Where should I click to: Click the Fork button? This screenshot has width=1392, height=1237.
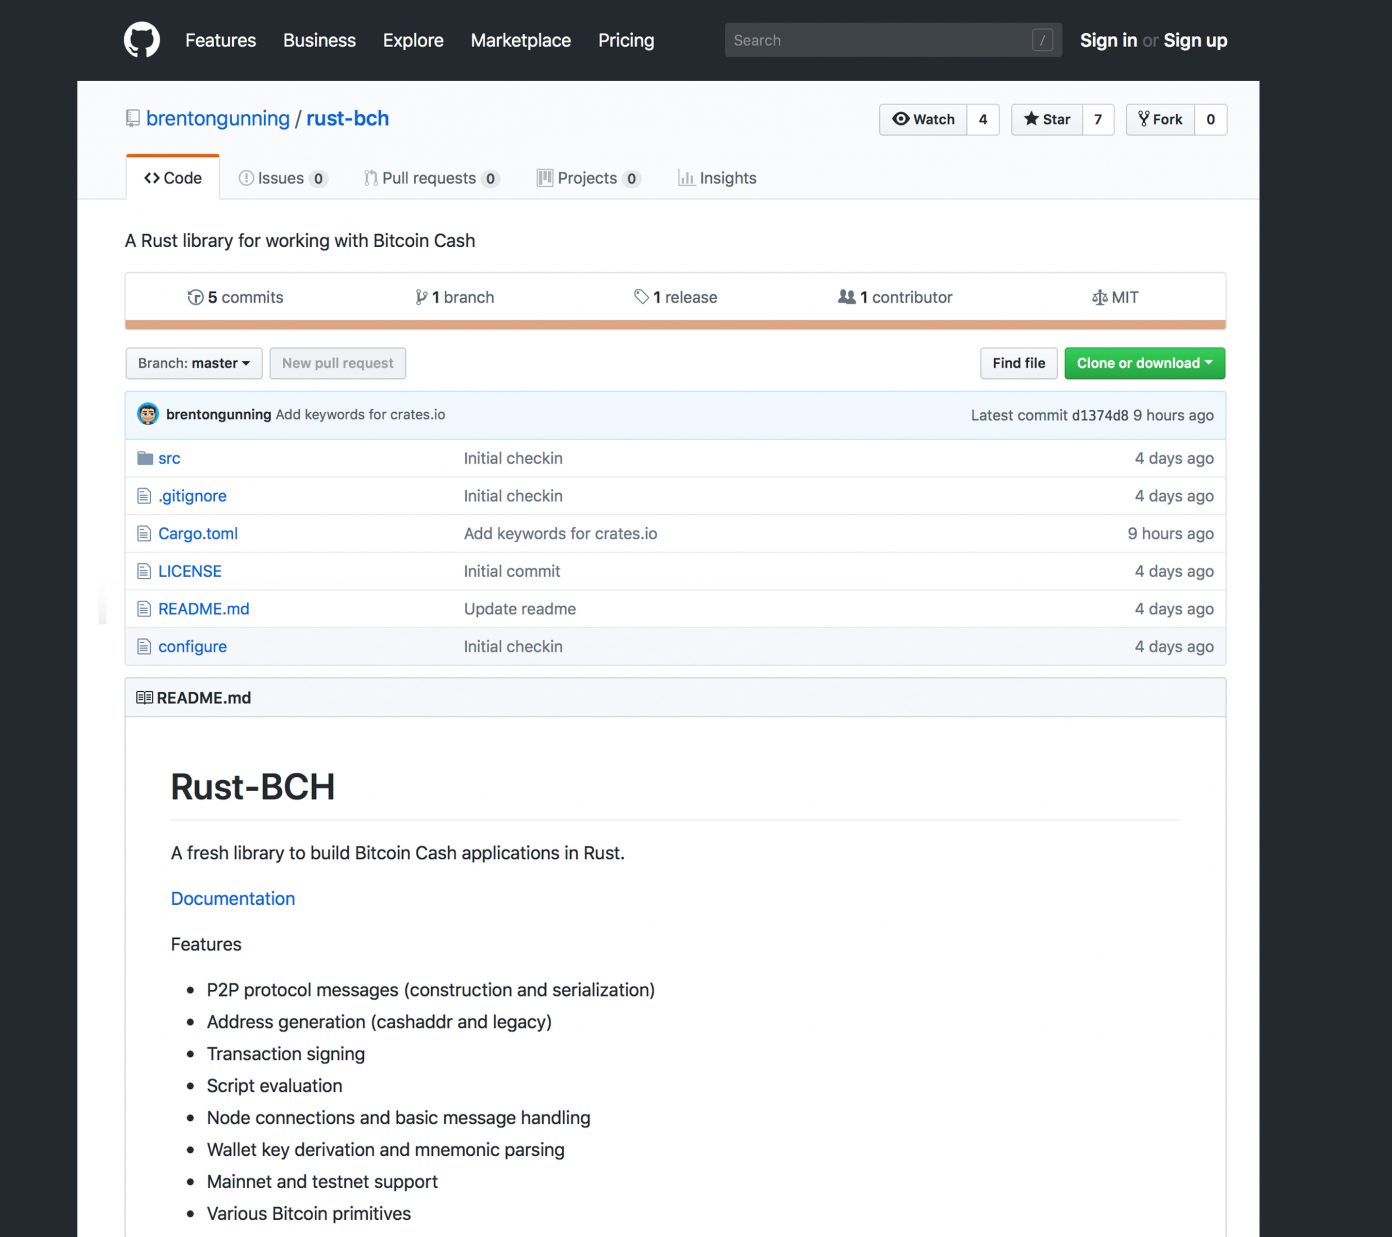[x=1161, y=119]
